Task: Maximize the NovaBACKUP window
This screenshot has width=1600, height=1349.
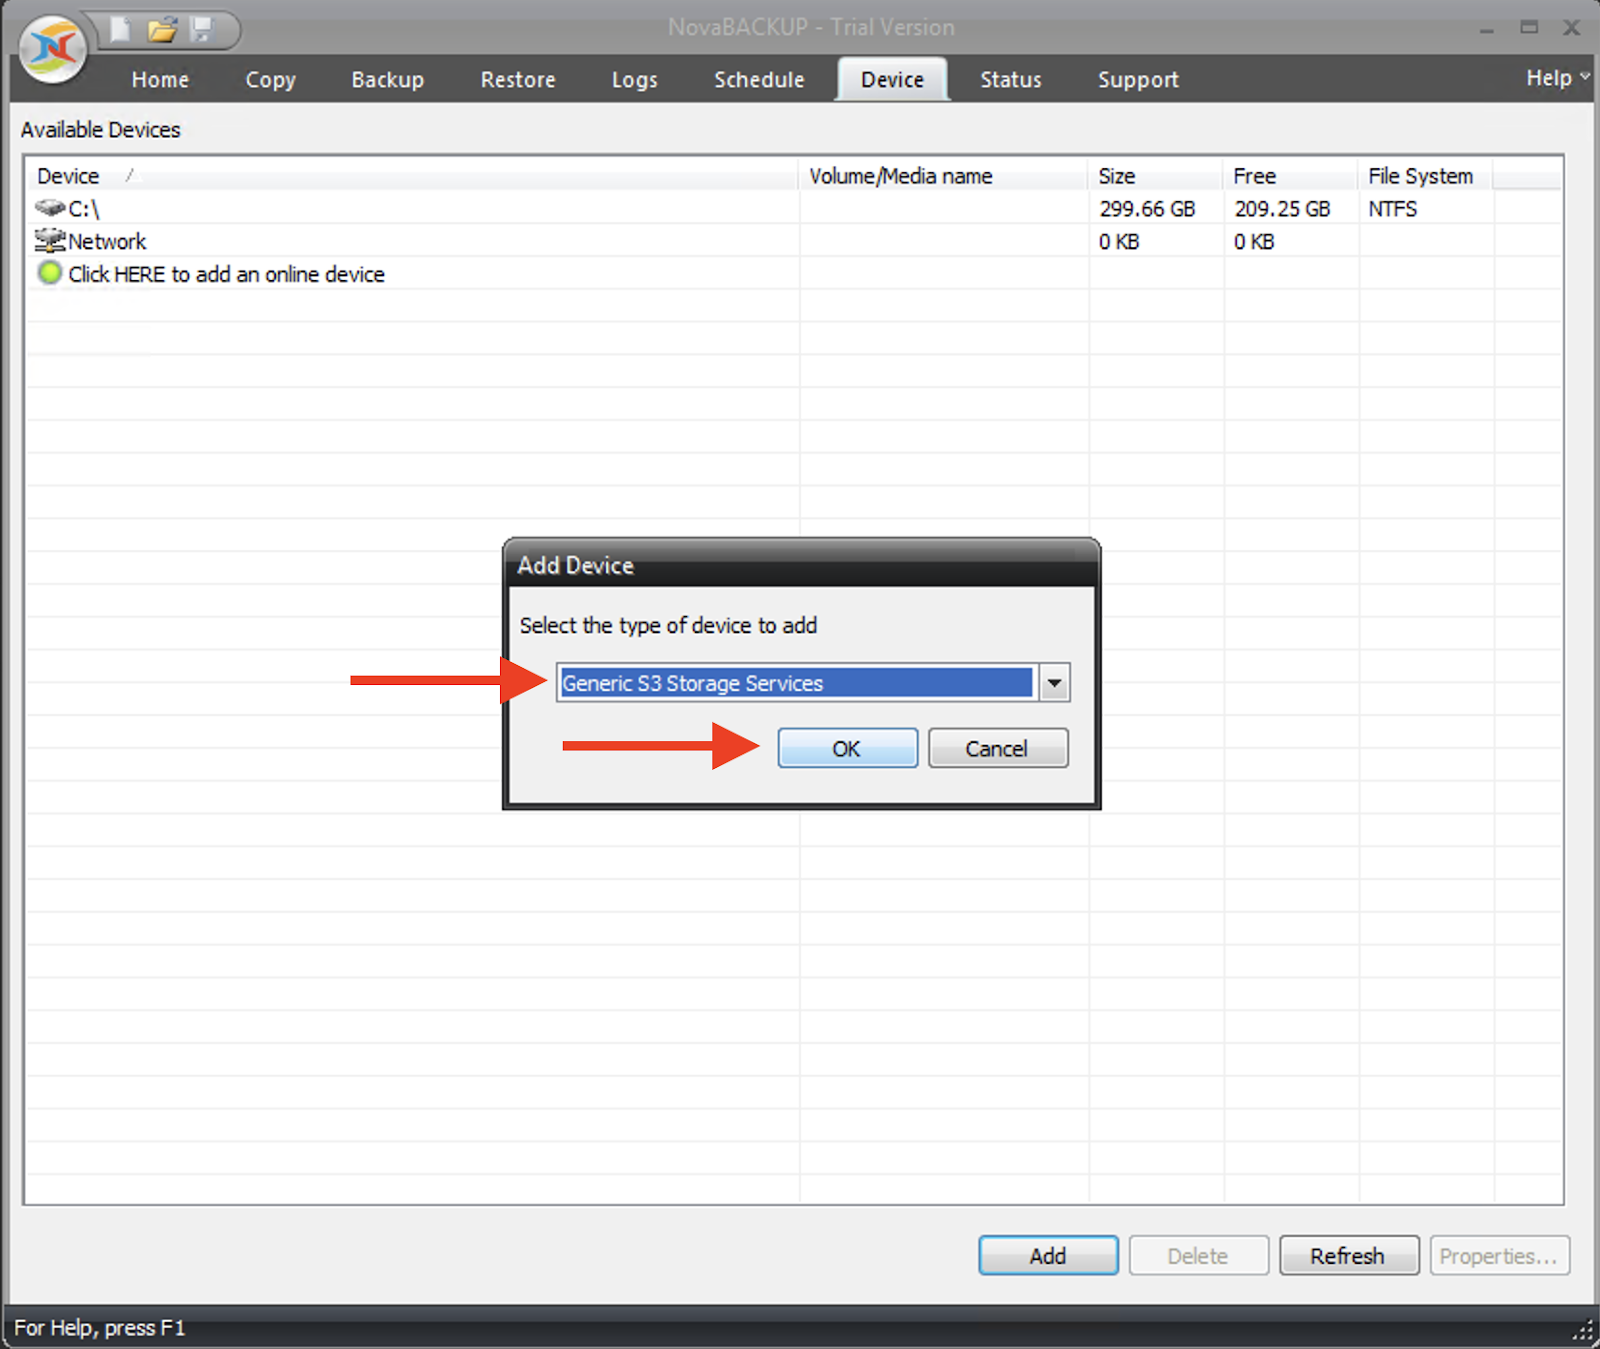Action: 1529,28
